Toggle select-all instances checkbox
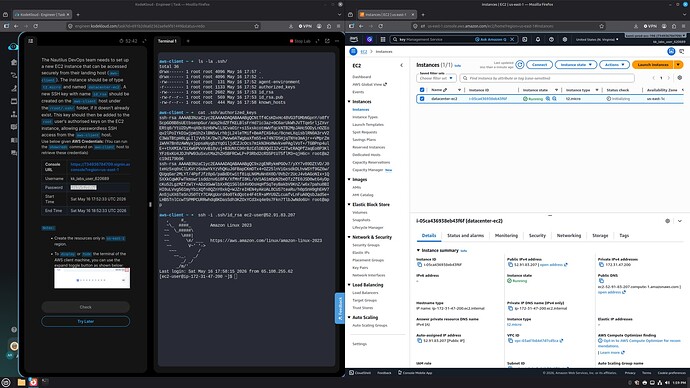 pos(422,90)
